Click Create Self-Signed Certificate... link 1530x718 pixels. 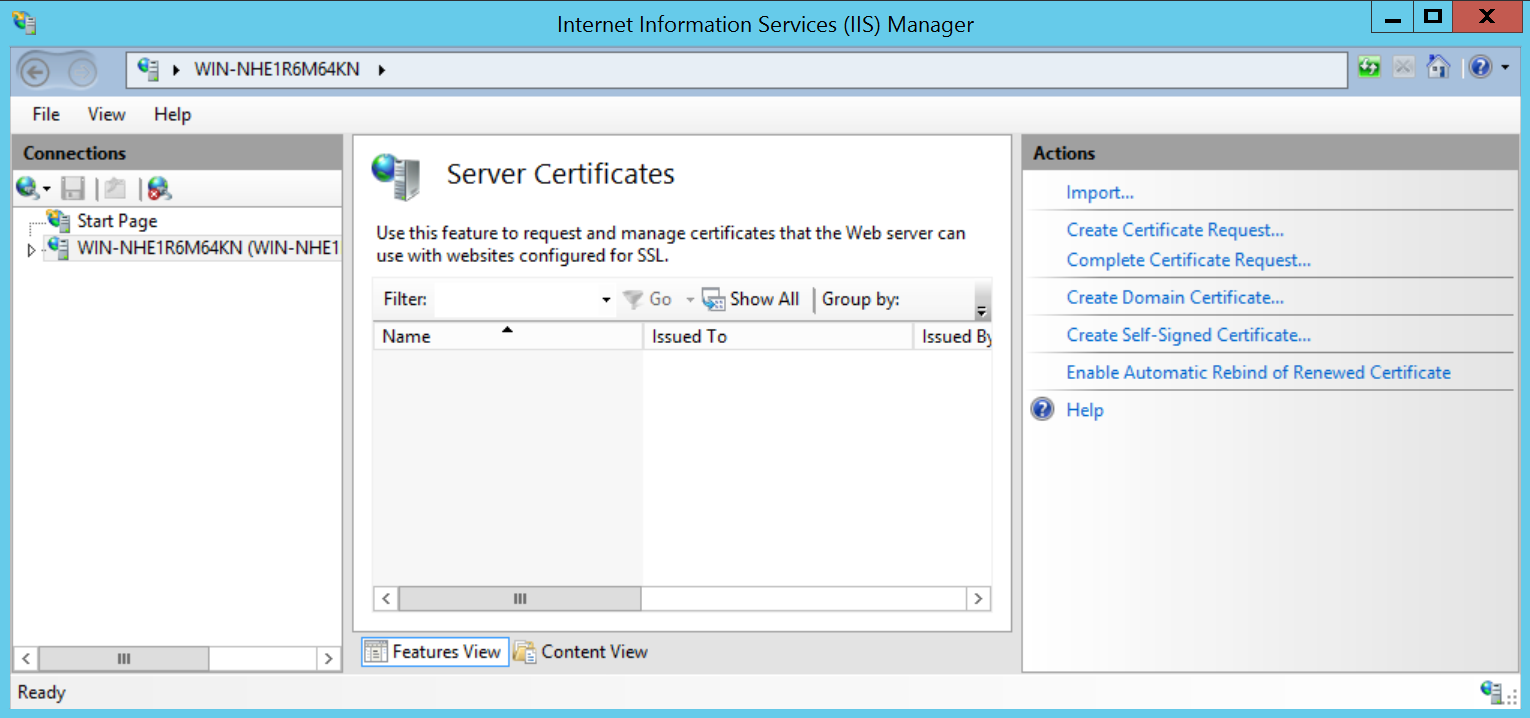1189,335
